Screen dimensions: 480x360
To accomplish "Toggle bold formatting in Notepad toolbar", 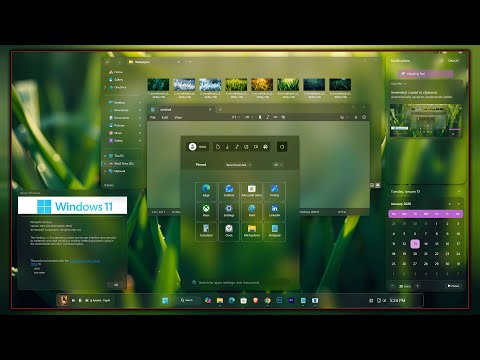I will coord(260,117).
